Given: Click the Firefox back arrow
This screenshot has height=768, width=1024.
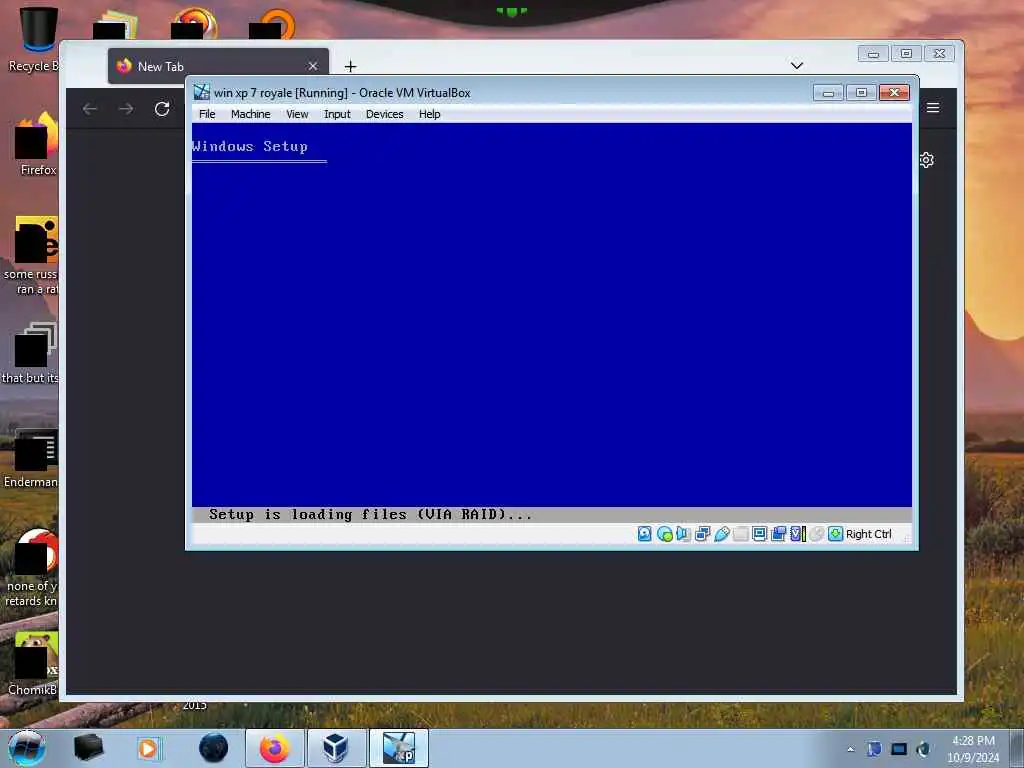Looking at the screenshot, I should tap(90, 108).
